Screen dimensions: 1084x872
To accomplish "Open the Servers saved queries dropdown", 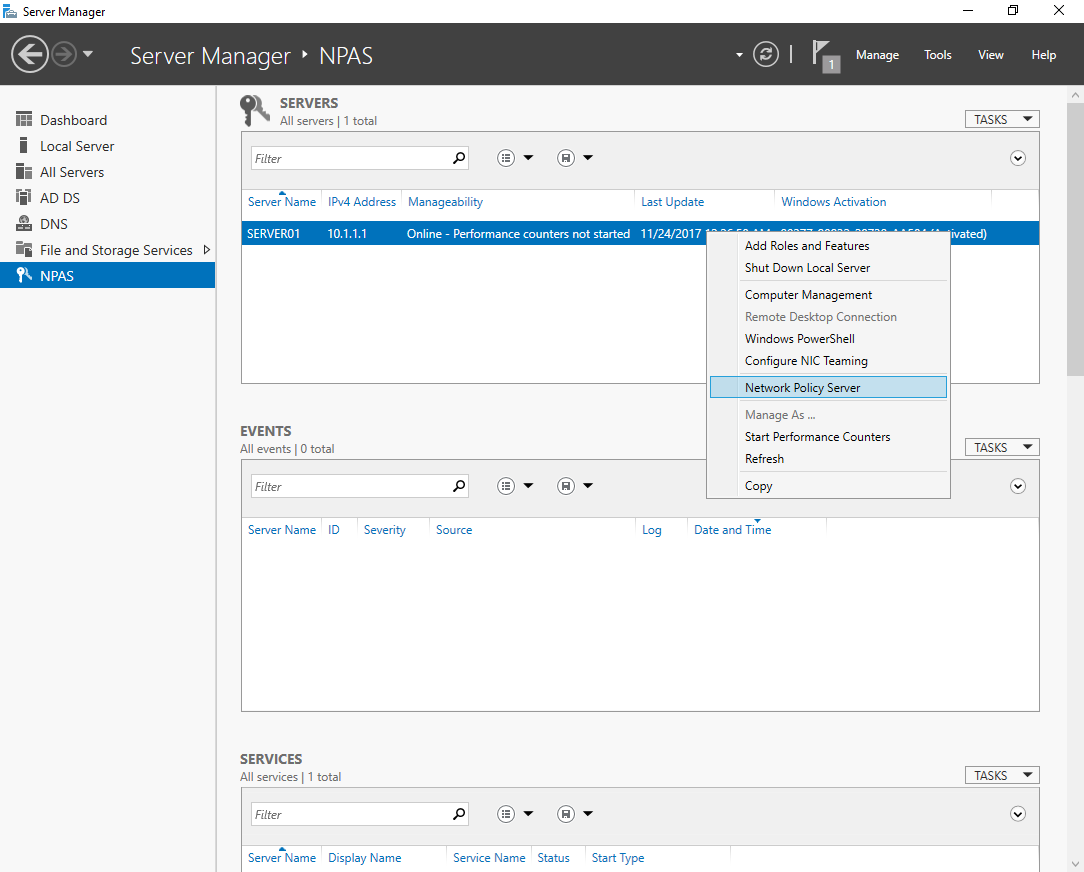I will [575, 158].
